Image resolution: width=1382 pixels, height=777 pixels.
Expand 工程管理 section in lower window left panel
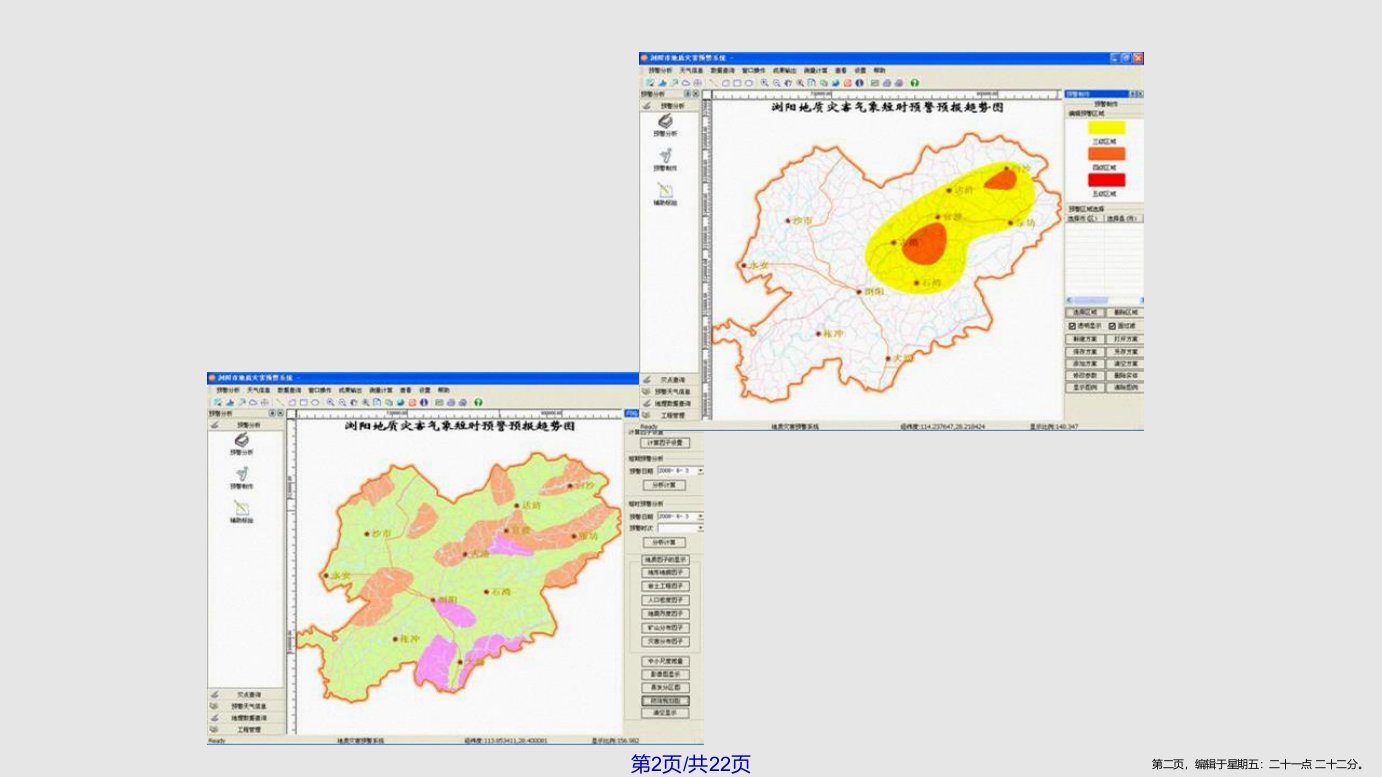pyautogui.click(x=247, y=730)
